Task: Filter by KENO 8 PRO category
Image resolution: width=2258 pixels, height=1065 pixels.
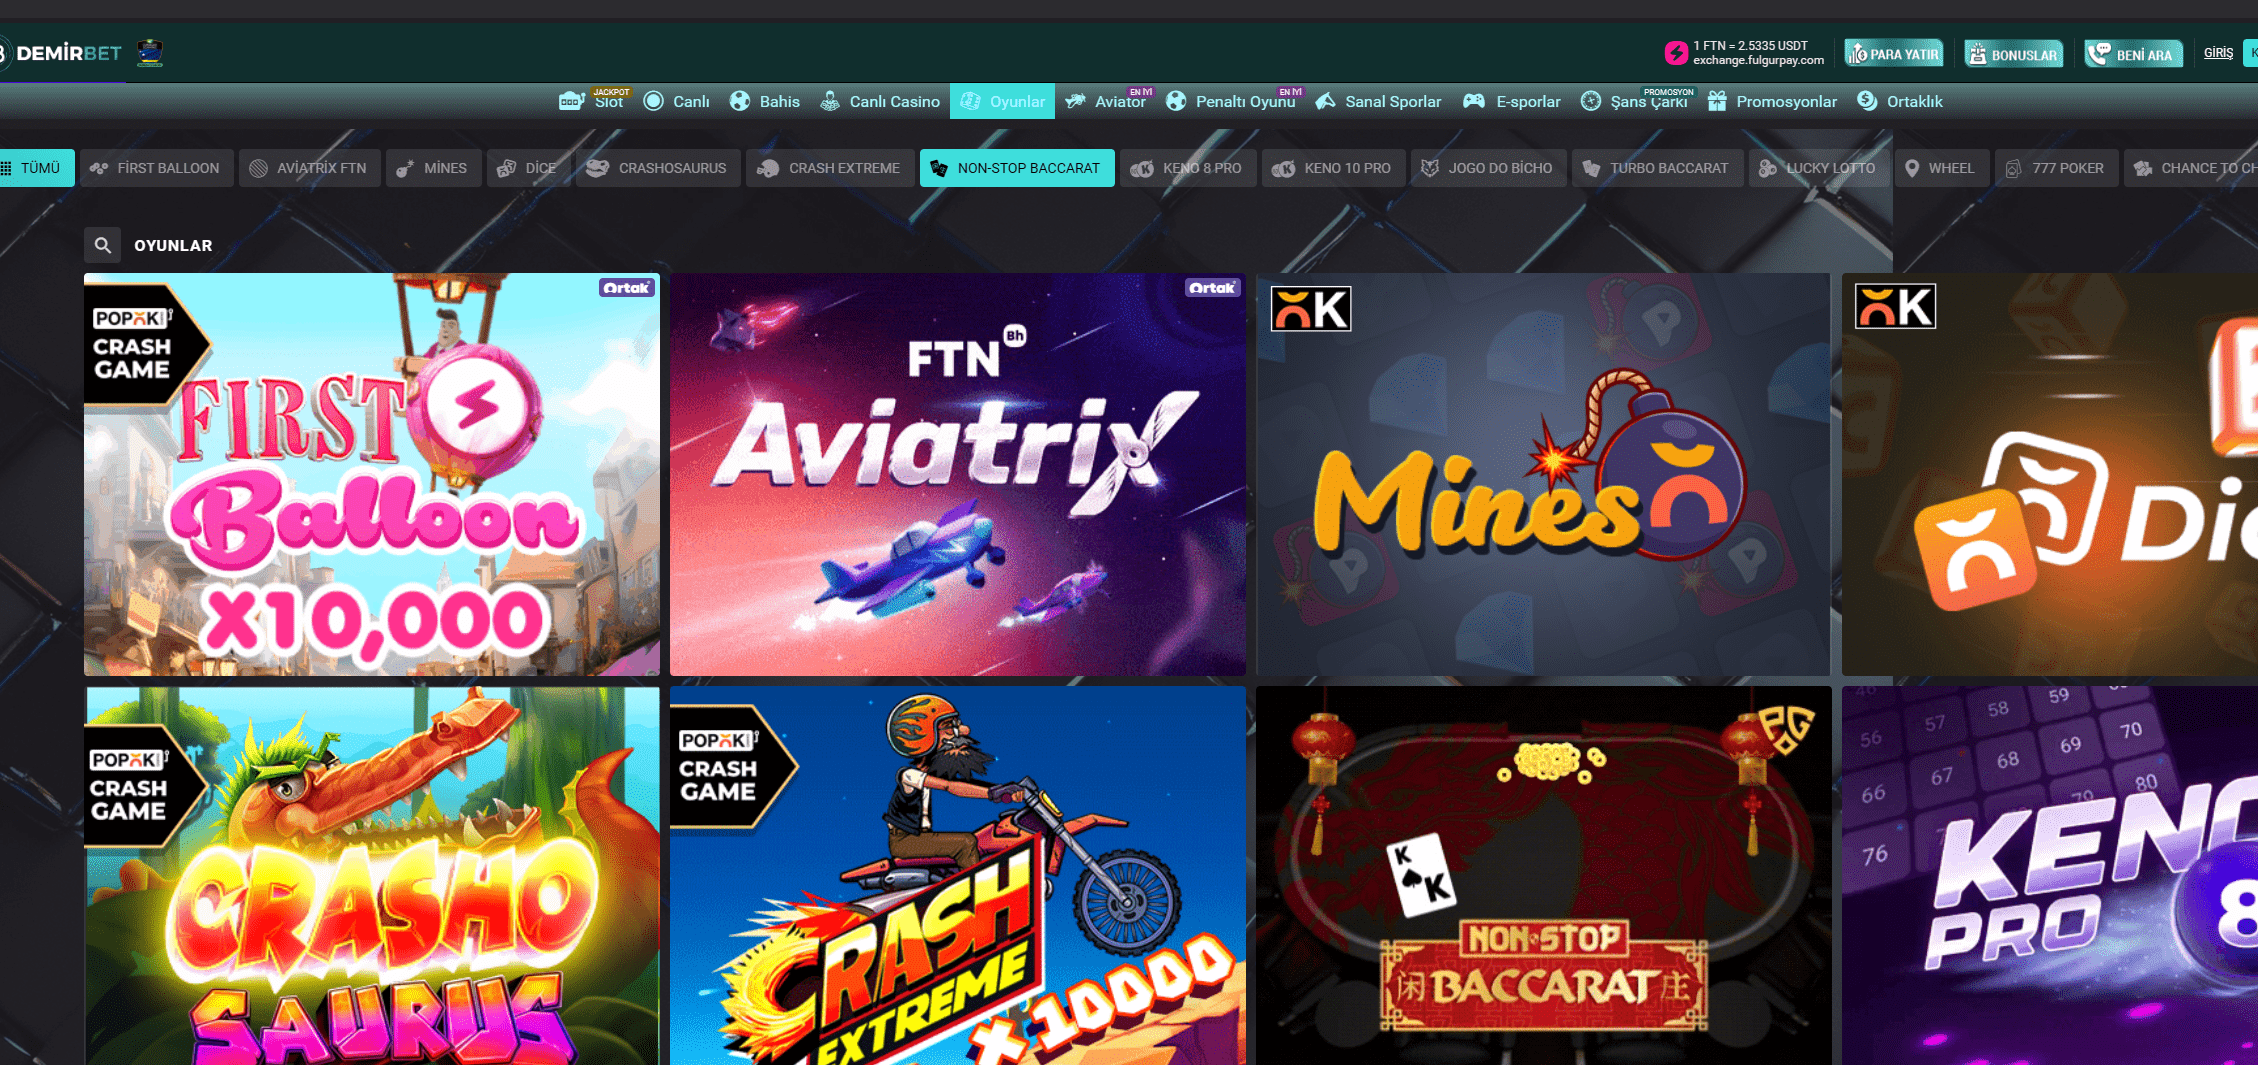Action: (x=1188, y=168)
